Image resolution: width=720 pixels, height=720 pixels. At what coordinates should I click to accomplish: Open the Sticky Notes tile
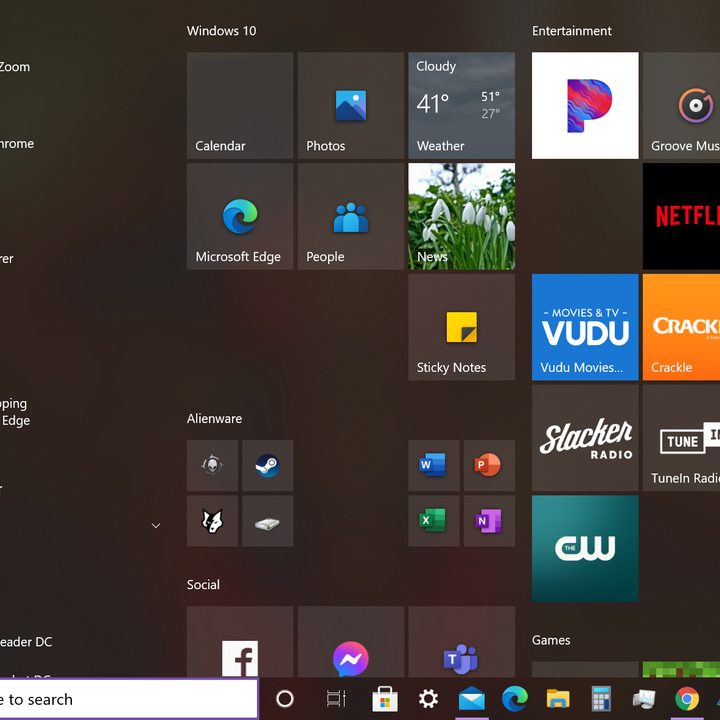pos(461,327)
